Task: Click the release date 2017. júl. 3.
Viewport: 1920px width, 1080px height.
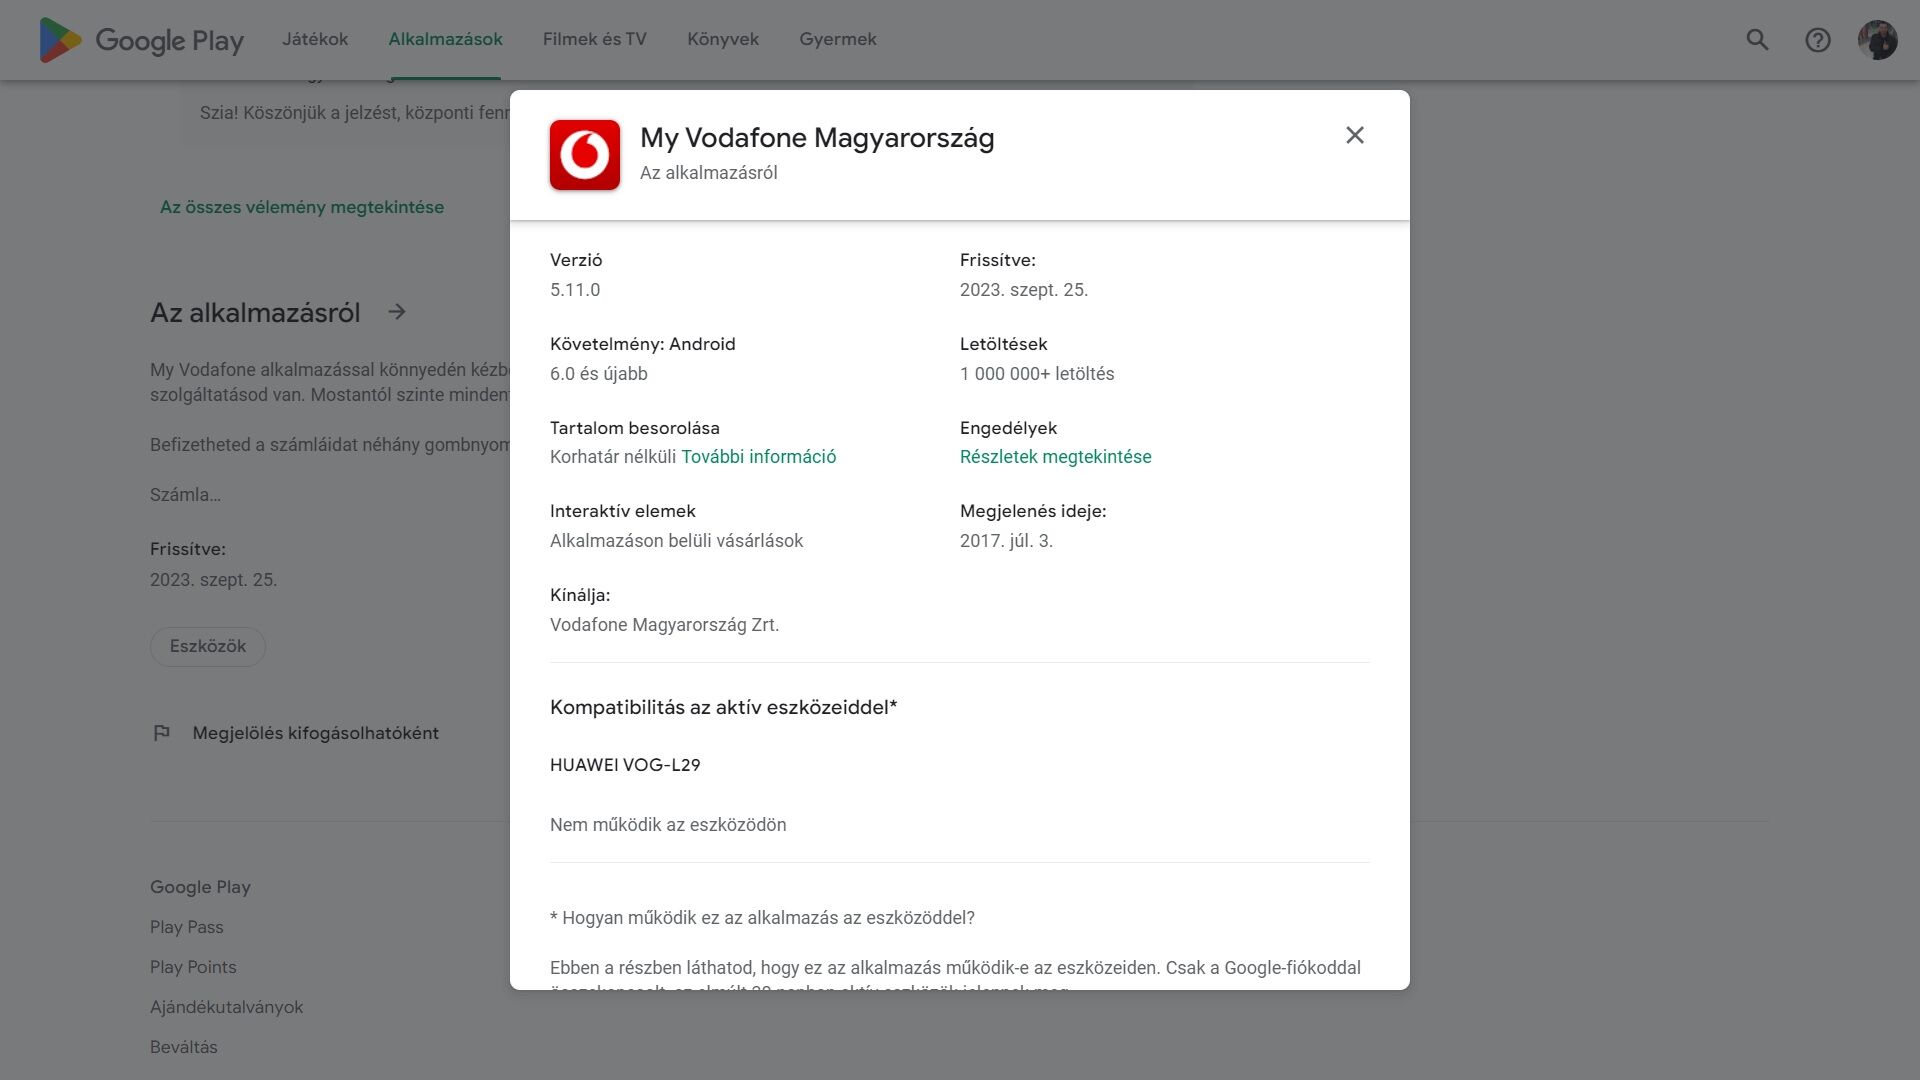Action: pyautogui.click(x=1006, y=541)
